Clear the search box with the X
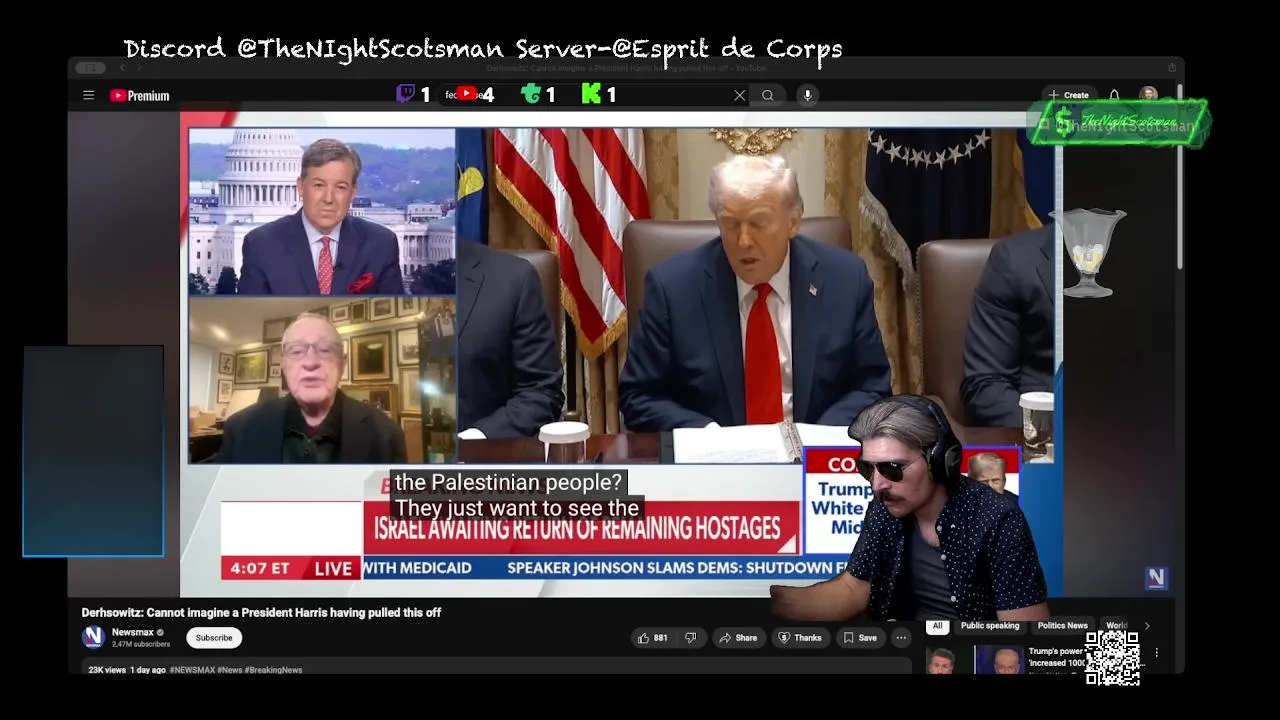Screen dimensions: 1280x720 coord(740,95)
